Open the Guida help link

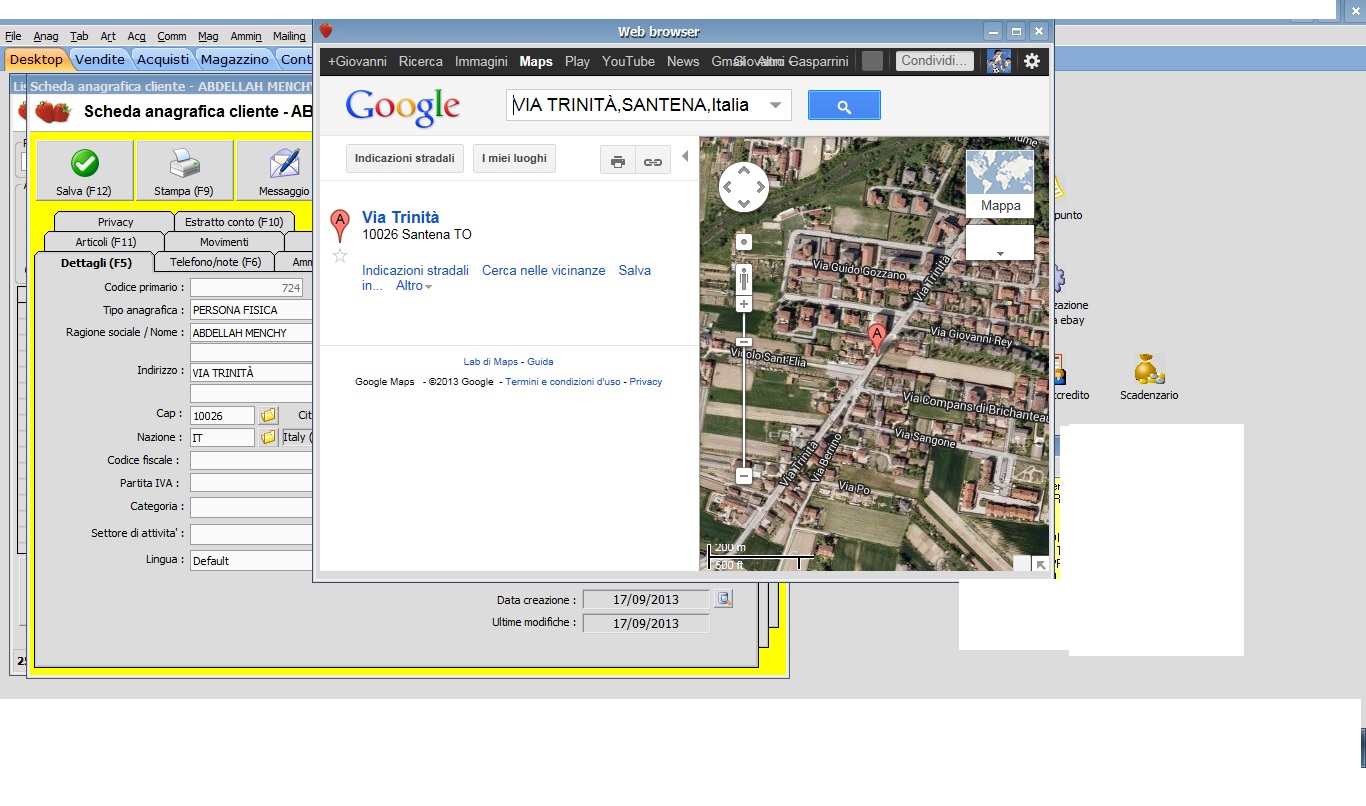point(540,362)
